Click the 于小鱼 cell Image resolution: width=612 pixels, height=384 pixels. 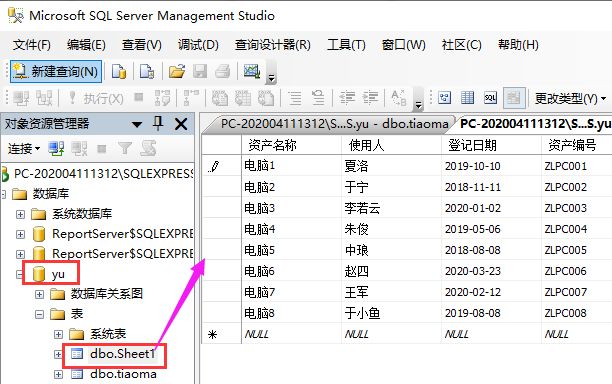[x=391, y=313]
